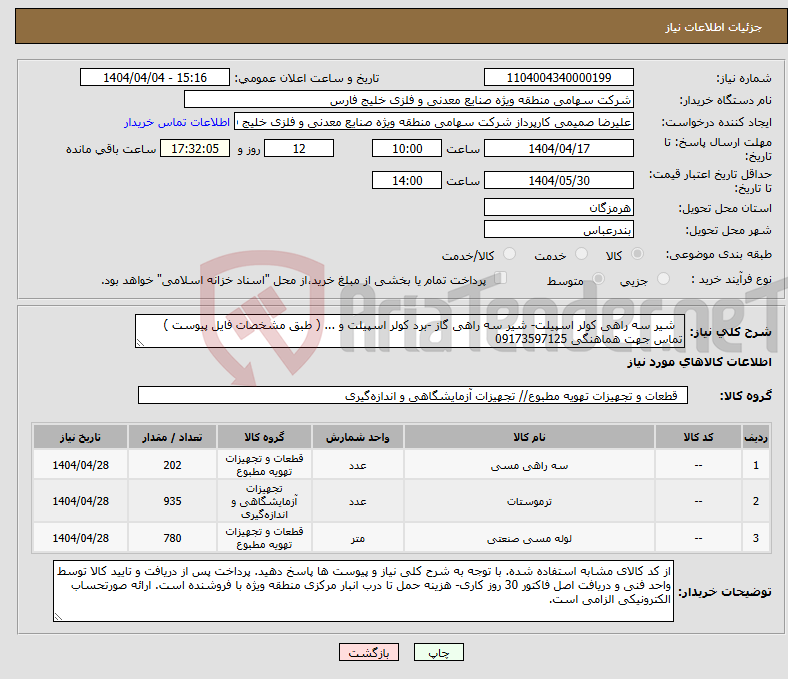The width and height of the screenshot is (788, 679).
Task: Select the جزیی purchase type radio
Action: point(663,279)
